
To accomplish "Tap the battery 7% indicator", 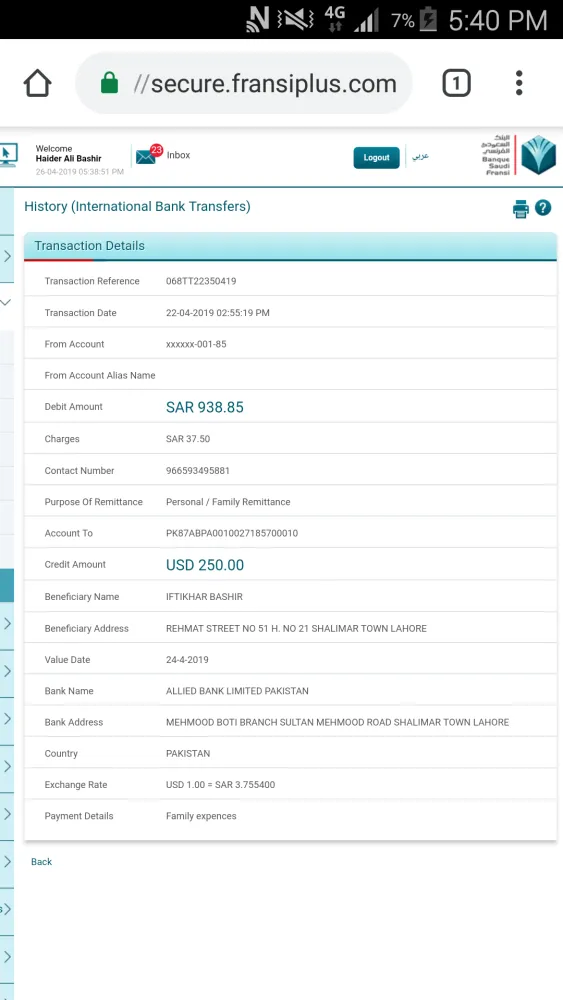I will click(x=414, y=20).
